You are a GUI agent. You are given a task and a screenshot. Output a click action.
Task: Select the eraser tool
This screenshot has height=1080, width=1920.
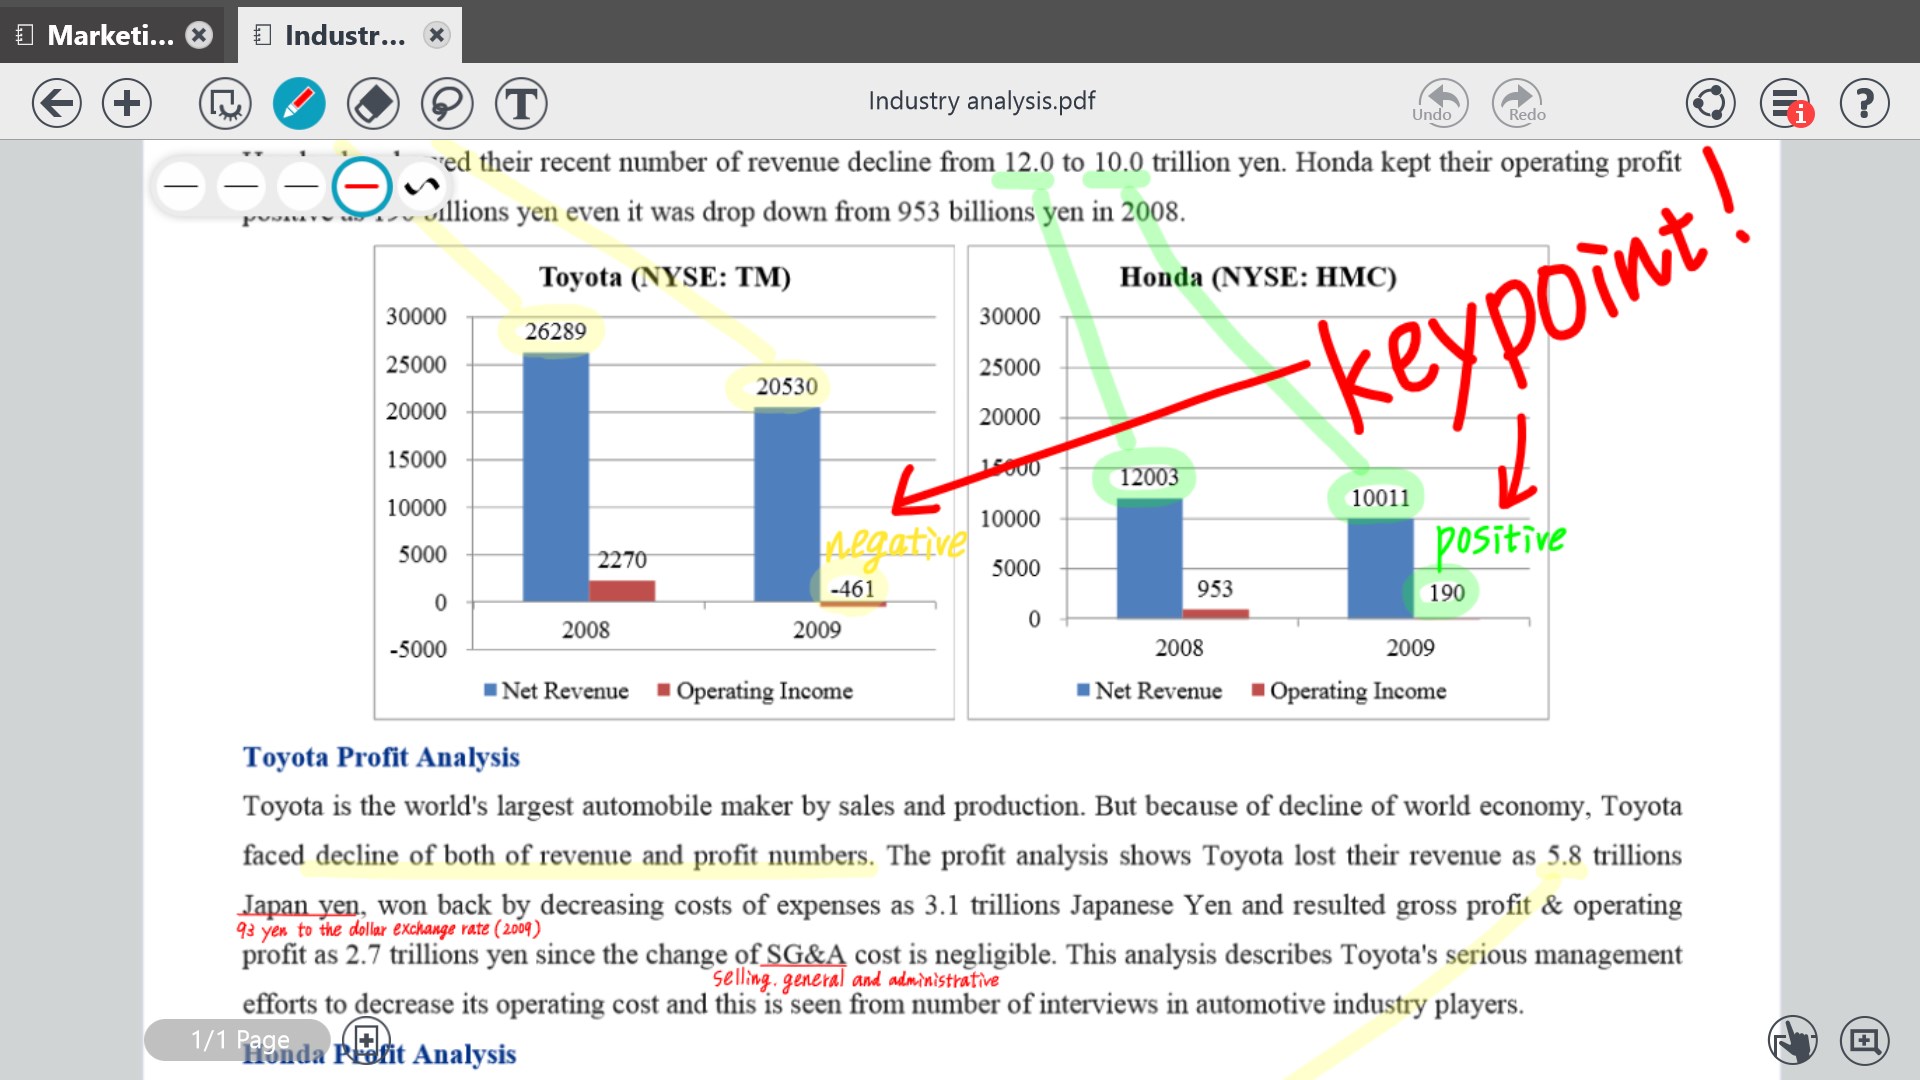tap(373, 103)
